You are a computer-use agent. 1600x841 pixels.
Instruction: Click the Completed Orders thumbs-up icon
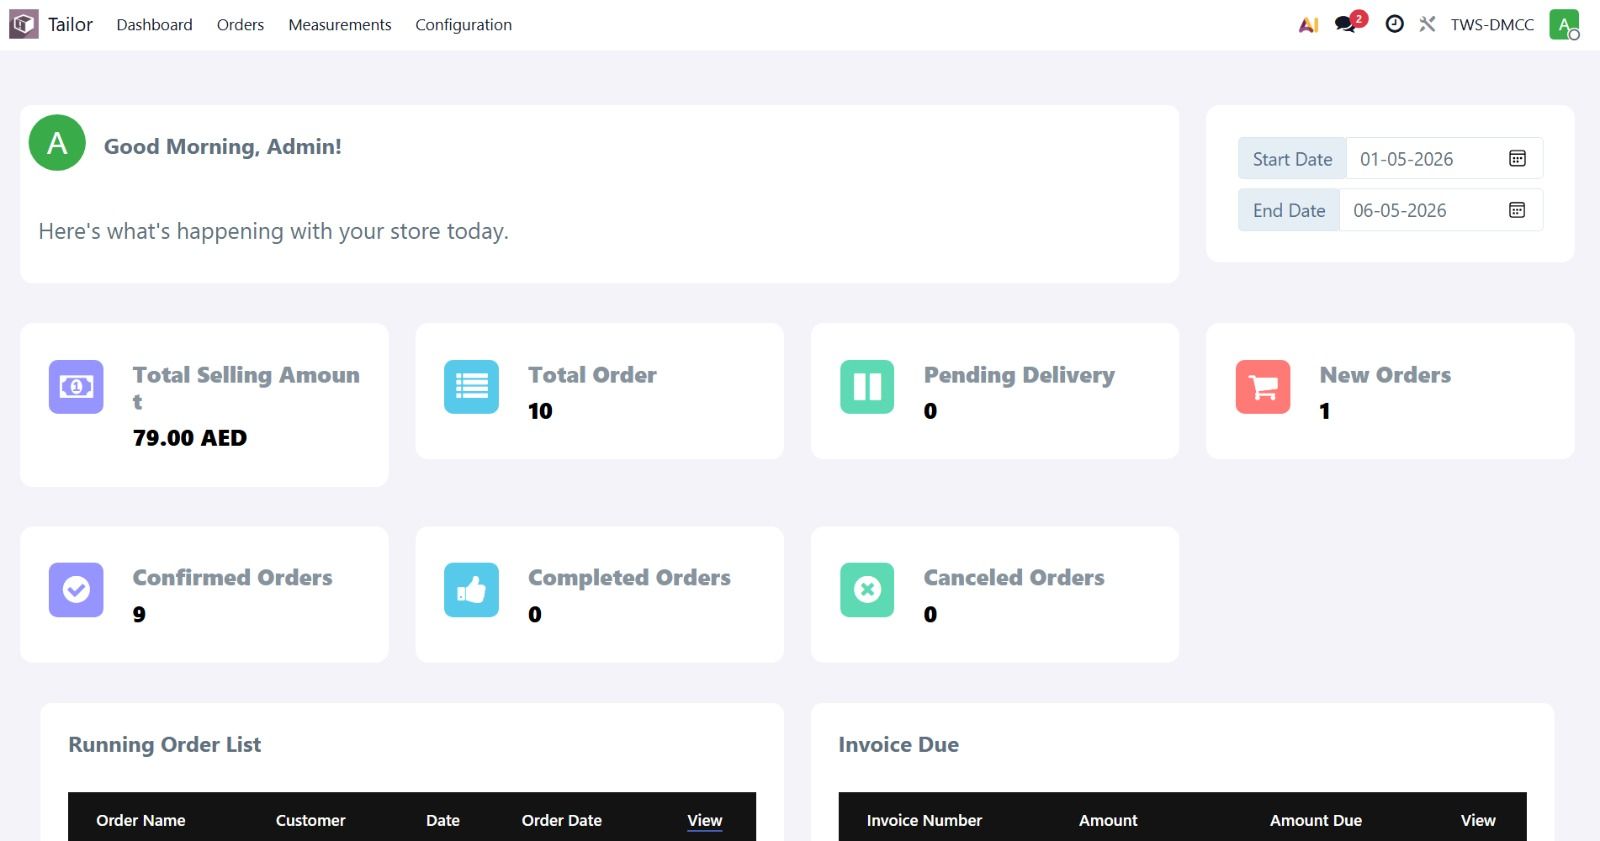(x=471, y=590)
